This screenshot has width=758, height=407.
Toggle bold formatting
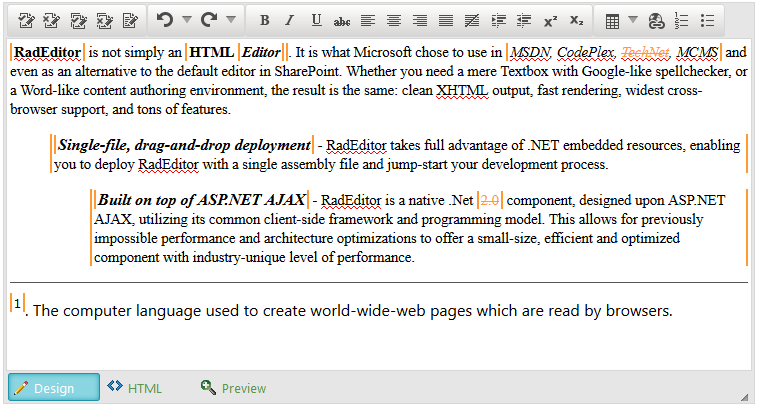(264, 20)
